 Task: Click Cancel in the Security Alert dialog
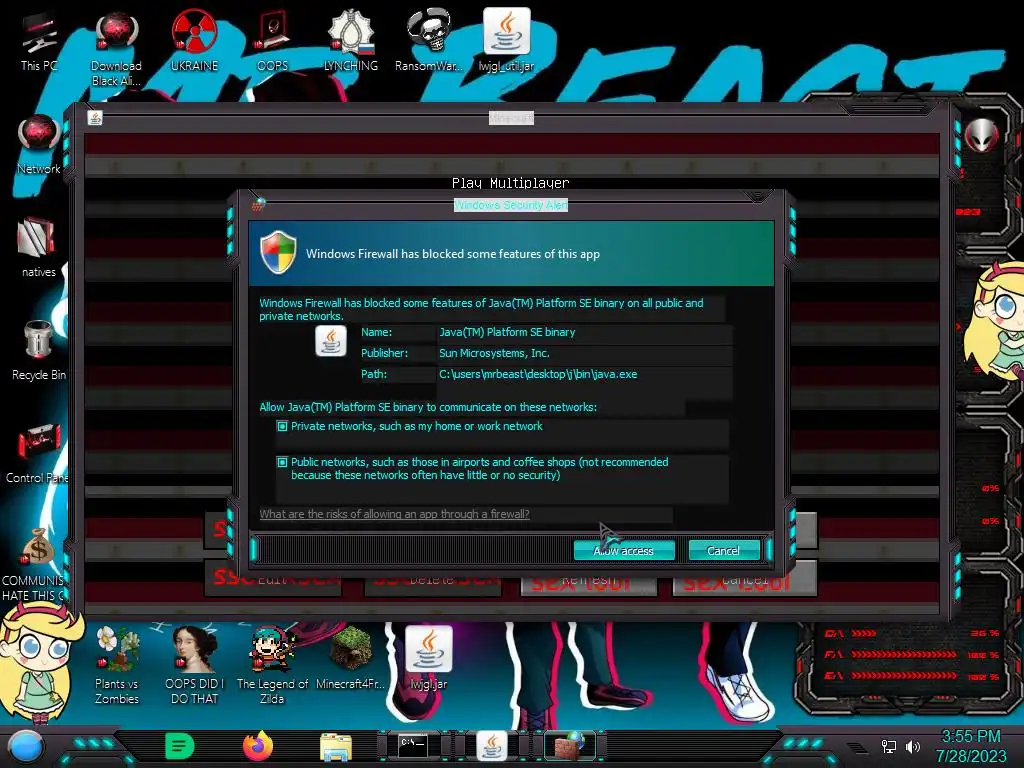click(724, 551)
